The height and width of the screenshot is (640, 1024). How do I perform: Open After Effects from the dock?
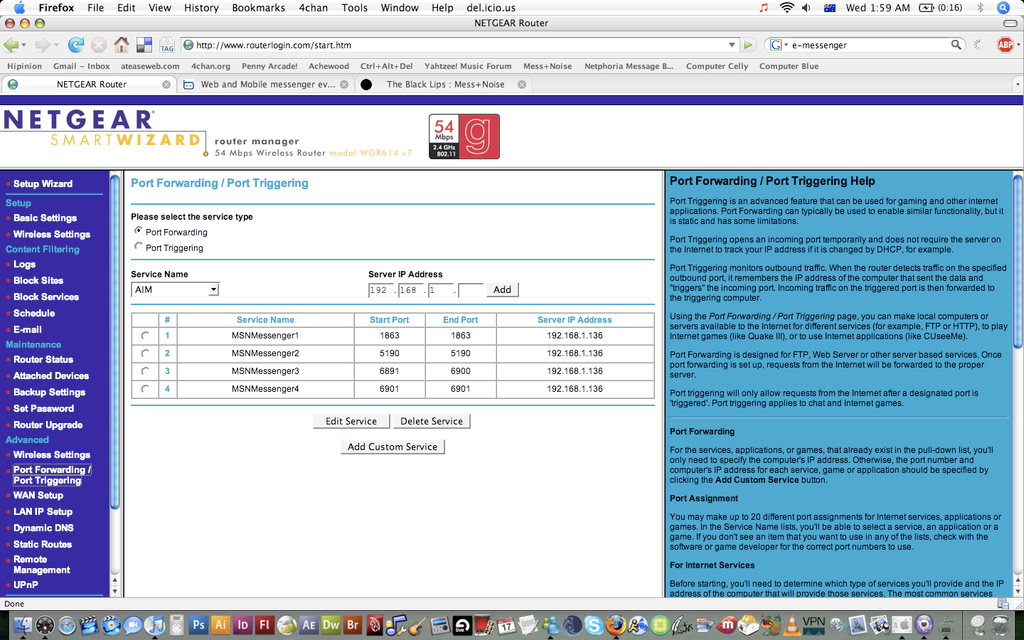point(309,625)
